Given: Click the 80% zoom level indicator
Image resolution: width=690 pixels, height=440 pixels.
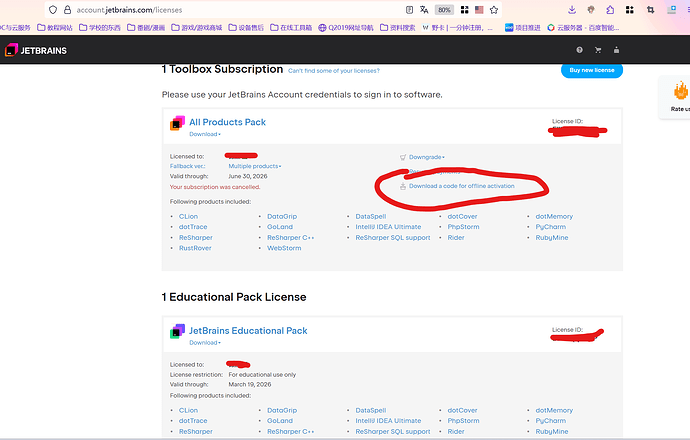Looking at the screenshot, I should [444, 10].
